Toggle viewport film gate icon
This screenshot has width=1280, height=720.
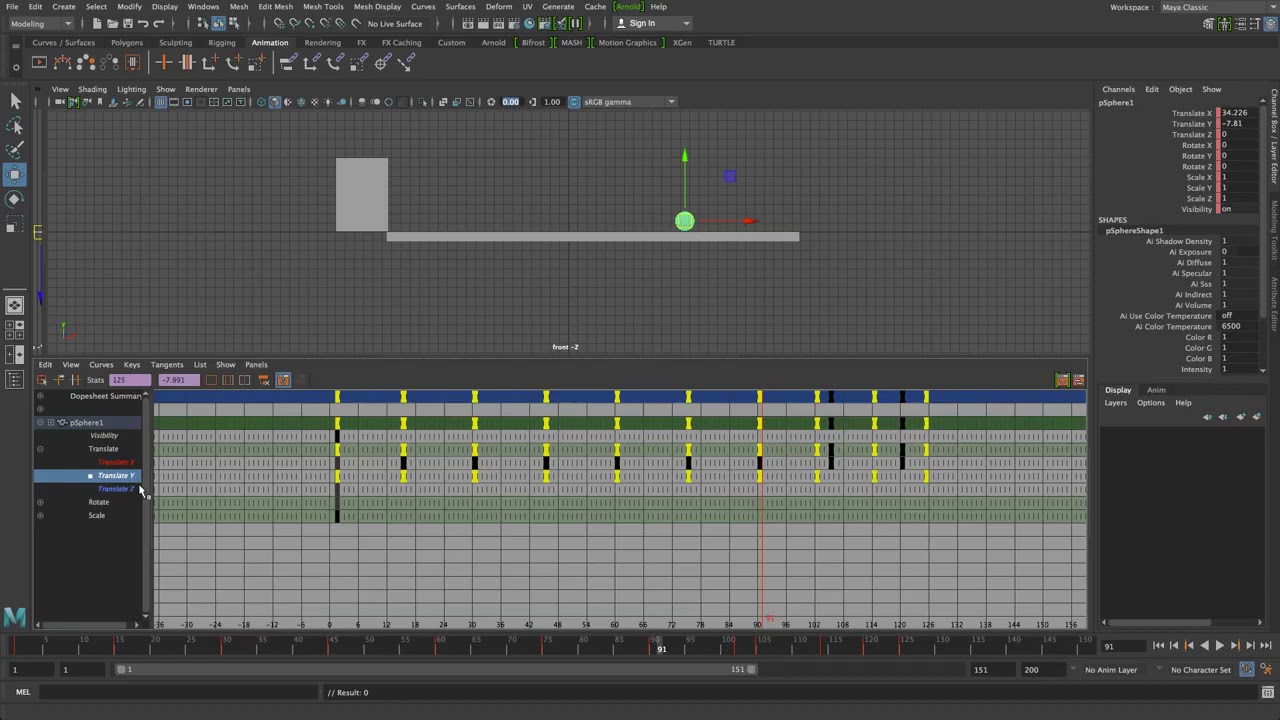click(x=175, y=102)
